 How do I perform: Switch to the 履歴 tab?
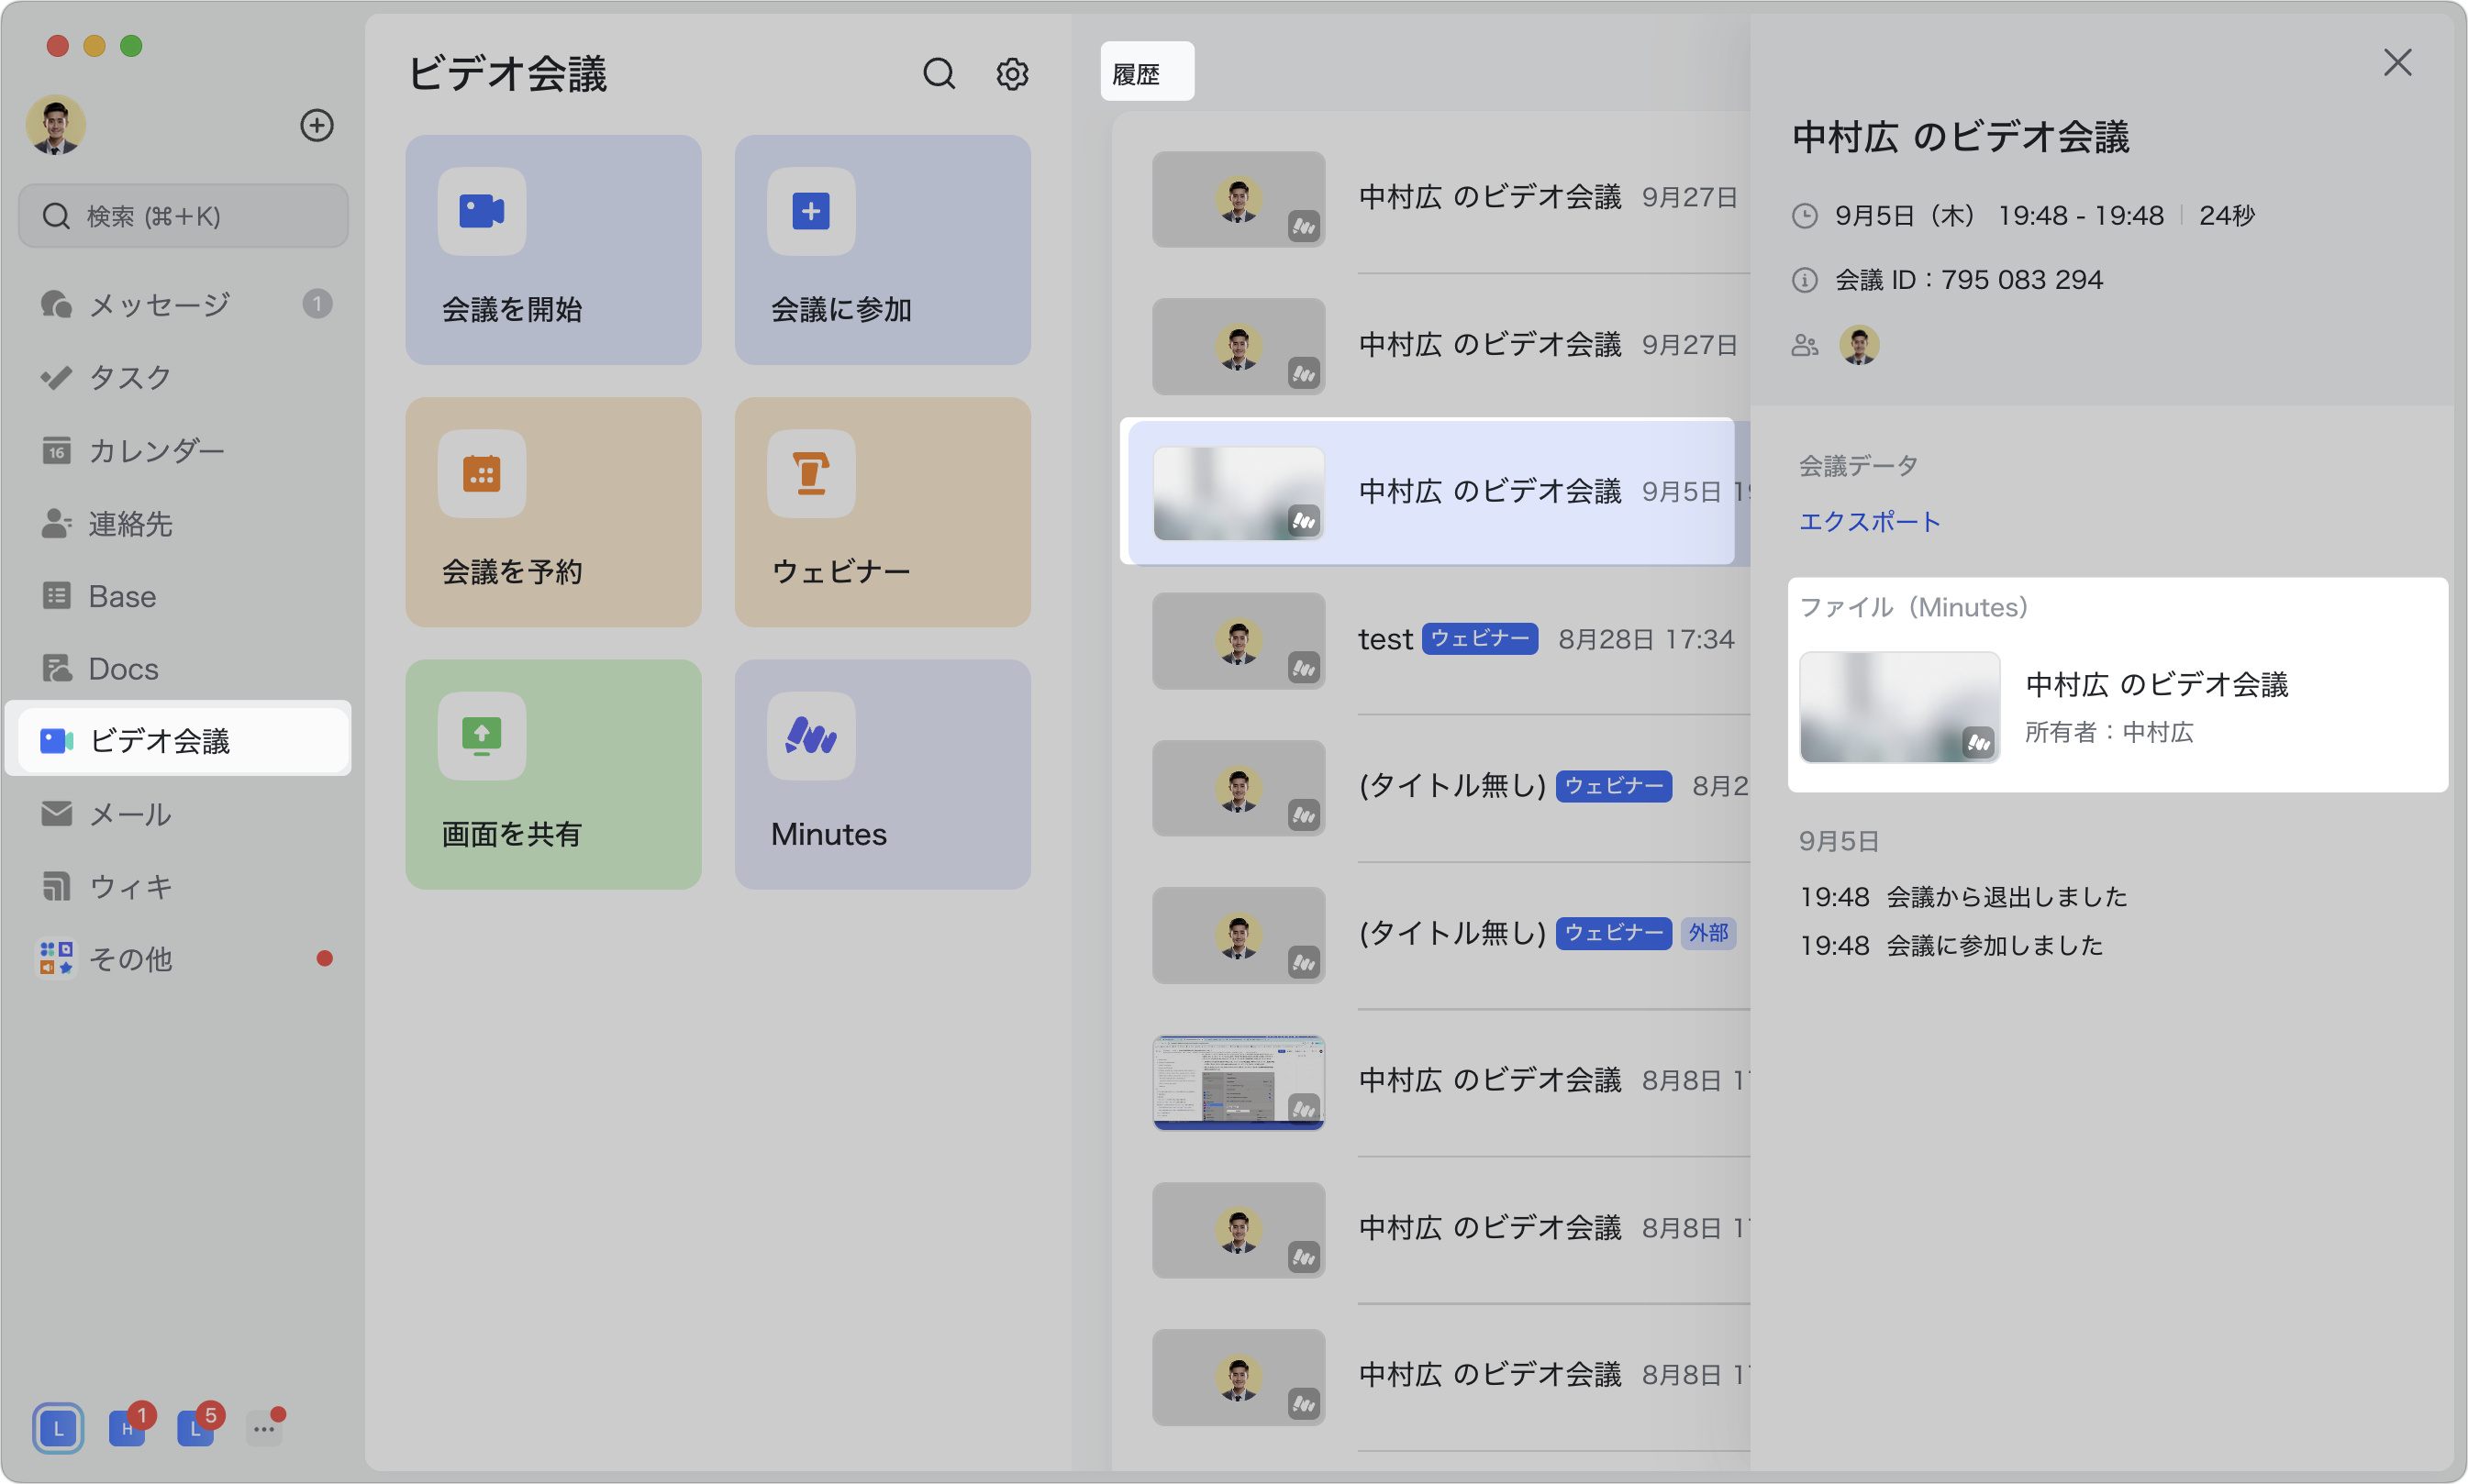(x=1145, y=71)
